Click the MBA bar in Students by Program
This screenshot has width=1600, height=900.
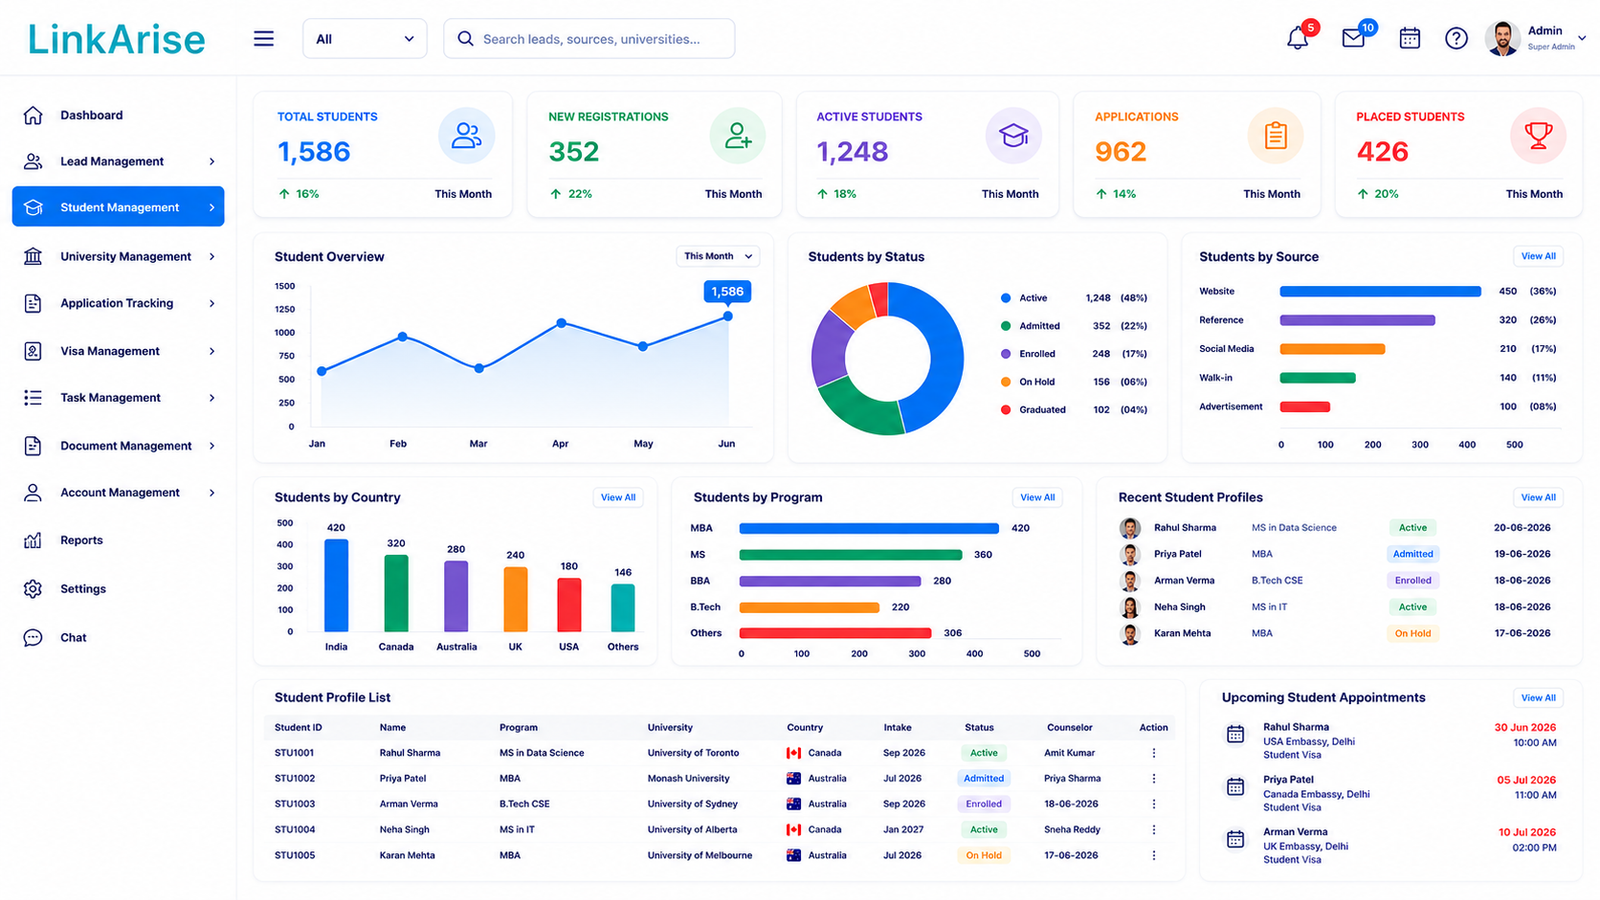coord(869,528)
